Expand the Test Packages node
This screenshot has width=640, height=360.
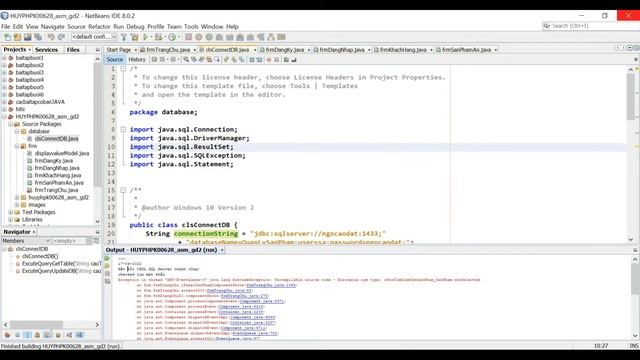pyautogui.click(x=10, y=212)
